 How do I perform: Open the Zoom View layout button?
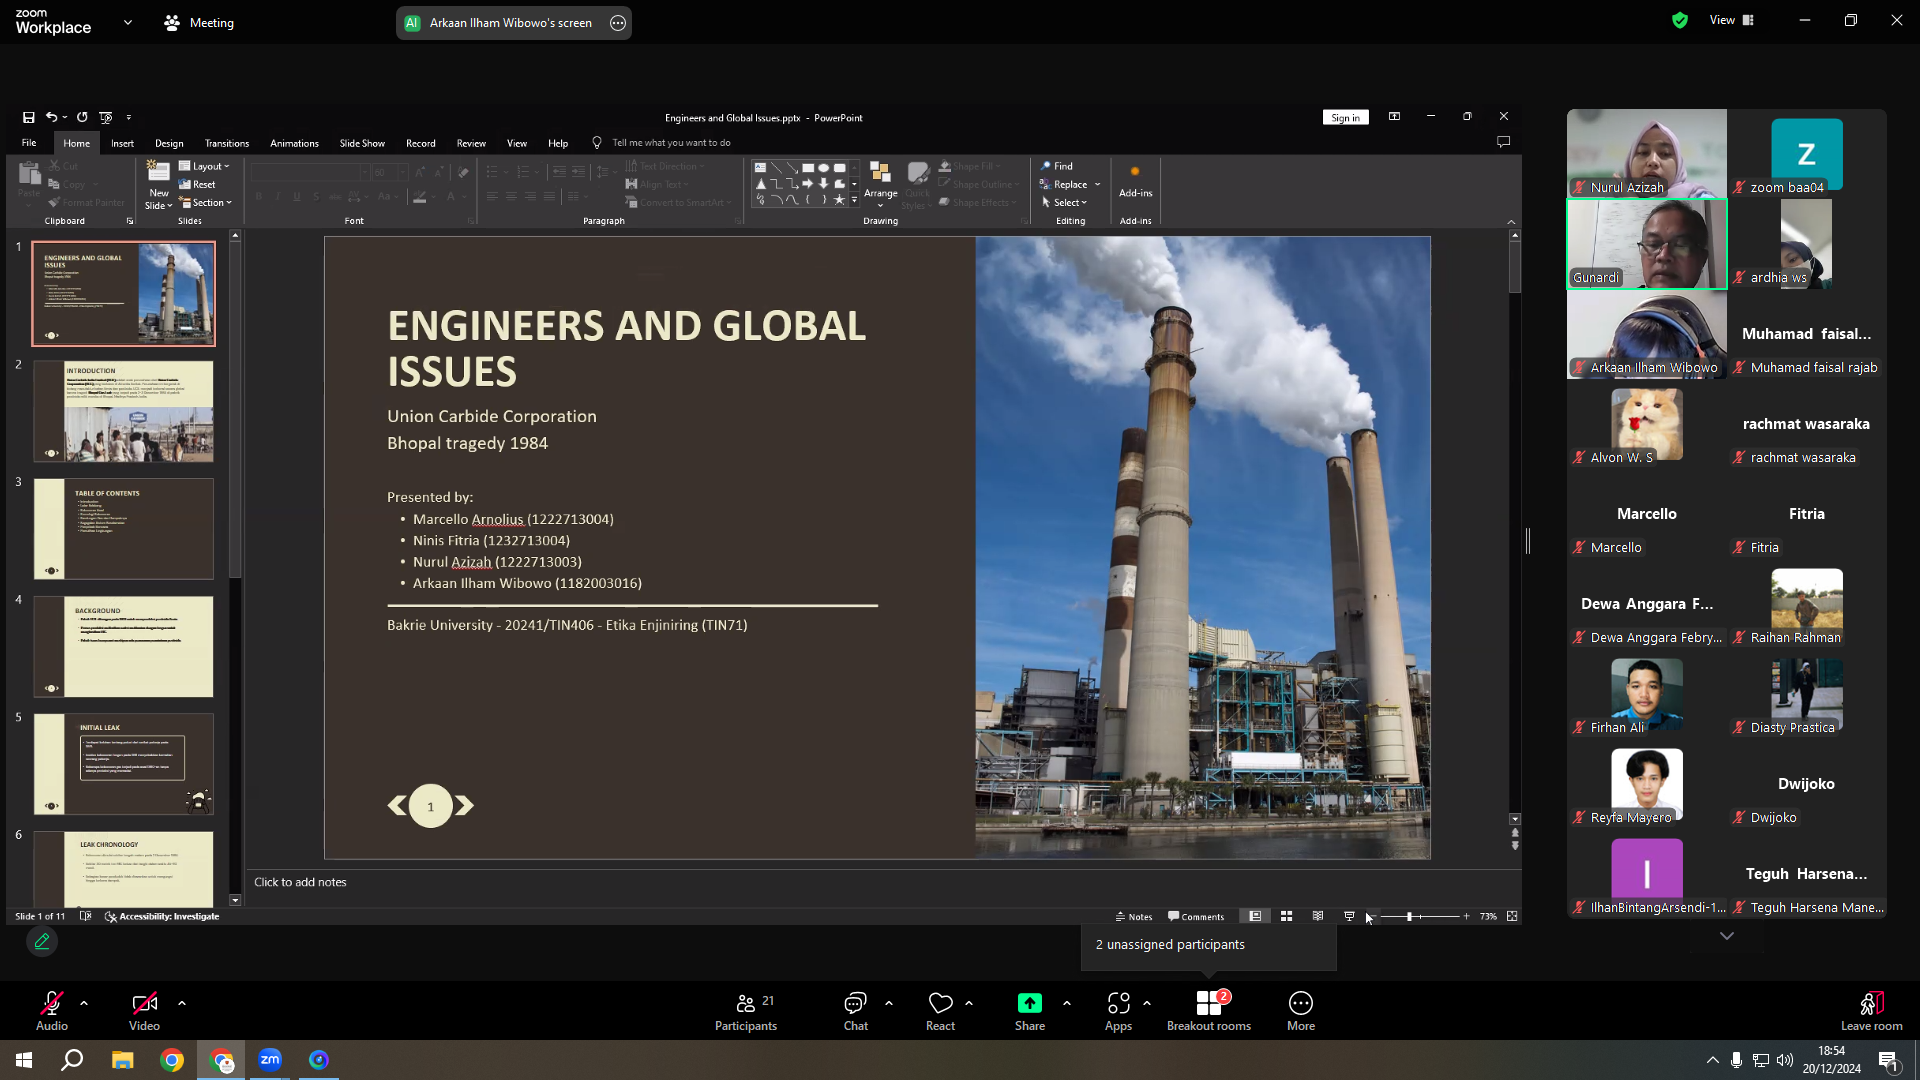click(1733, 20)
